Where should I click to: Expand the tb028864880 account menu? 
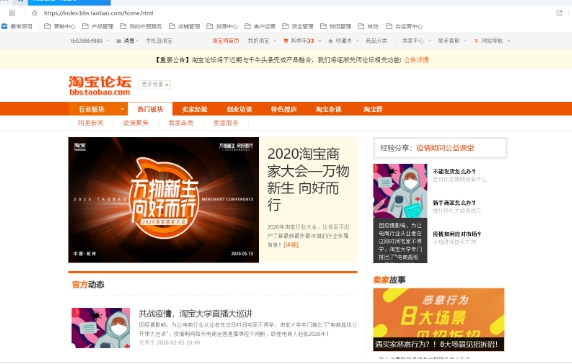pos(90,41)
